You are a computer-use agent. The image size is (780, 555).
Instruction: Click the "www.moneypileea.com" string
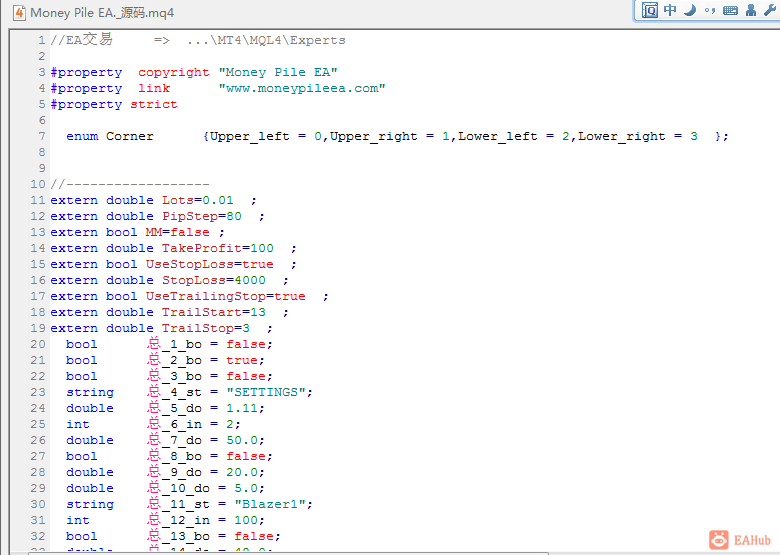pyautogui.click(x=302, y=89)
